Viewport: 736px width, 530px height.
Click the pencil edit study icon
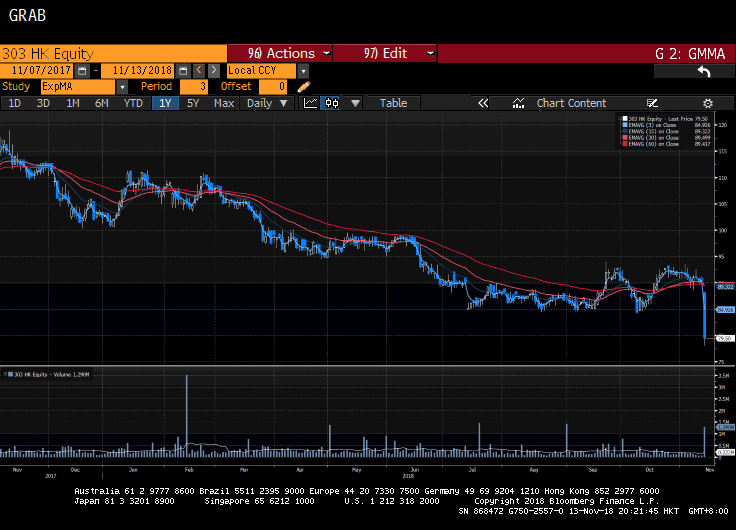click(x=304, y=86)
